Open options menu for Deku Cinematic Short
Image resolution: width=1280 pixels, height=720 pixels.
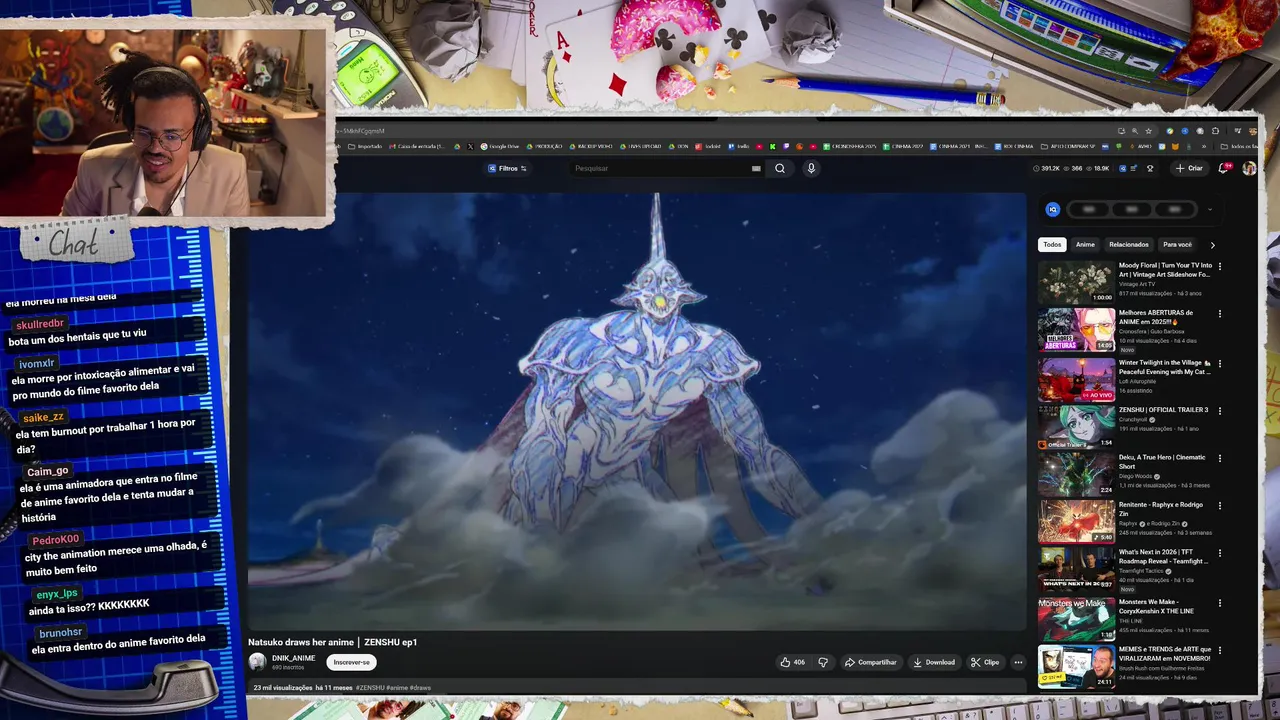tap(1220, 458)
